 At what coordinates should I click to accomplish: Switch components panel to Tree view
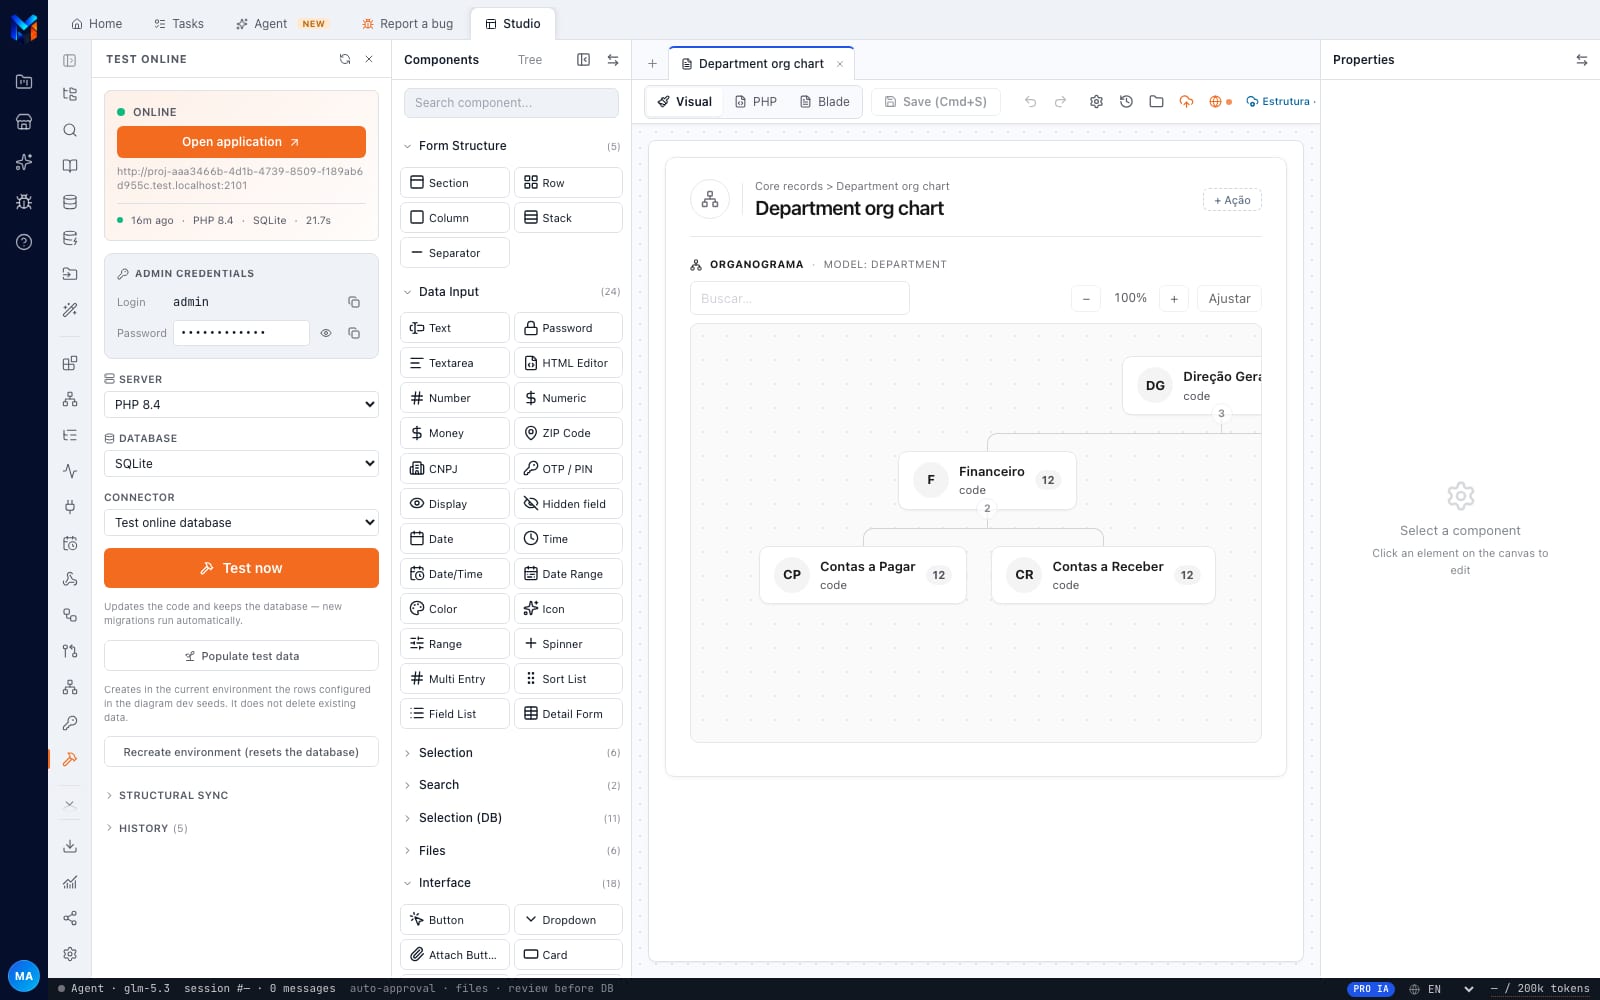click(530, 60)
